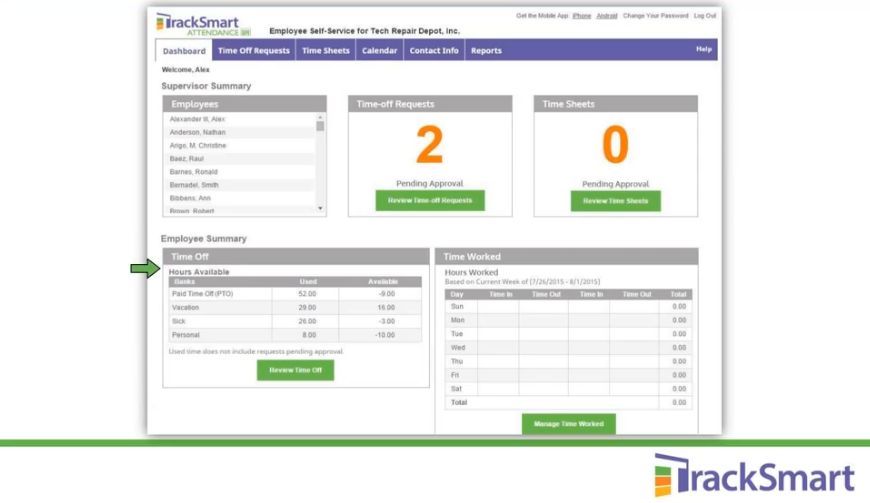The image size is (870, 503).
Task: Click Log Out
Action: point(705,16)
